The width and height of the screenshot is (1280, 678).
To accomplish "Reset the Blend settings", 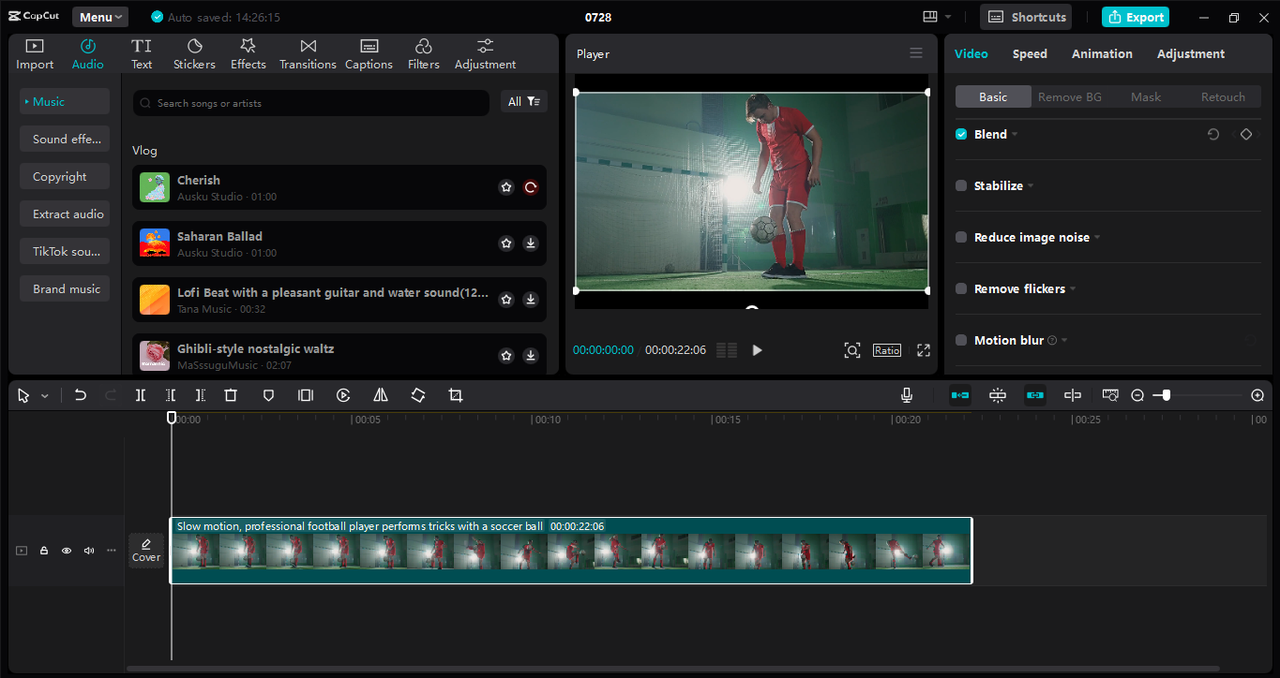I will 1213,134.
